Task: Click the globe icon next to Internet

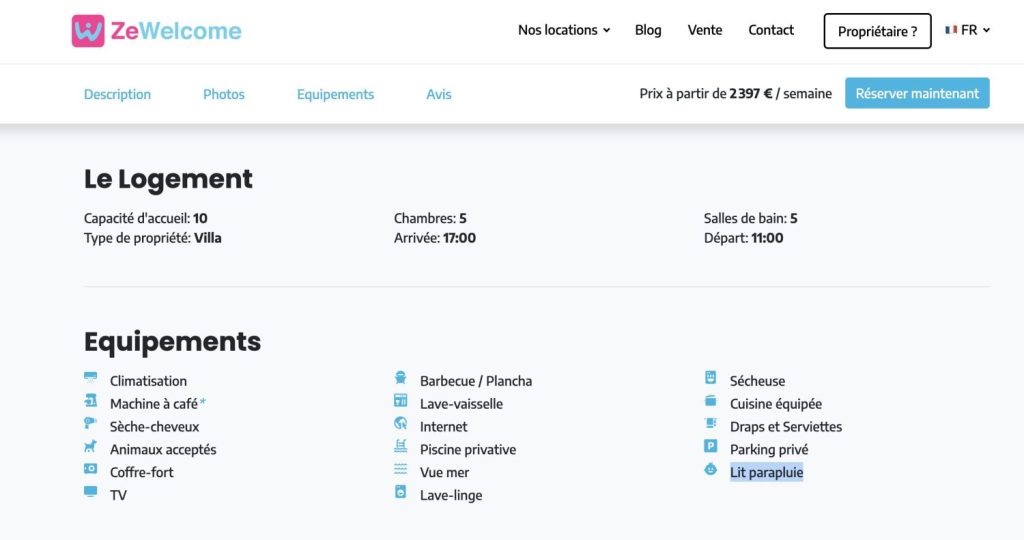Action: [400, 423]
